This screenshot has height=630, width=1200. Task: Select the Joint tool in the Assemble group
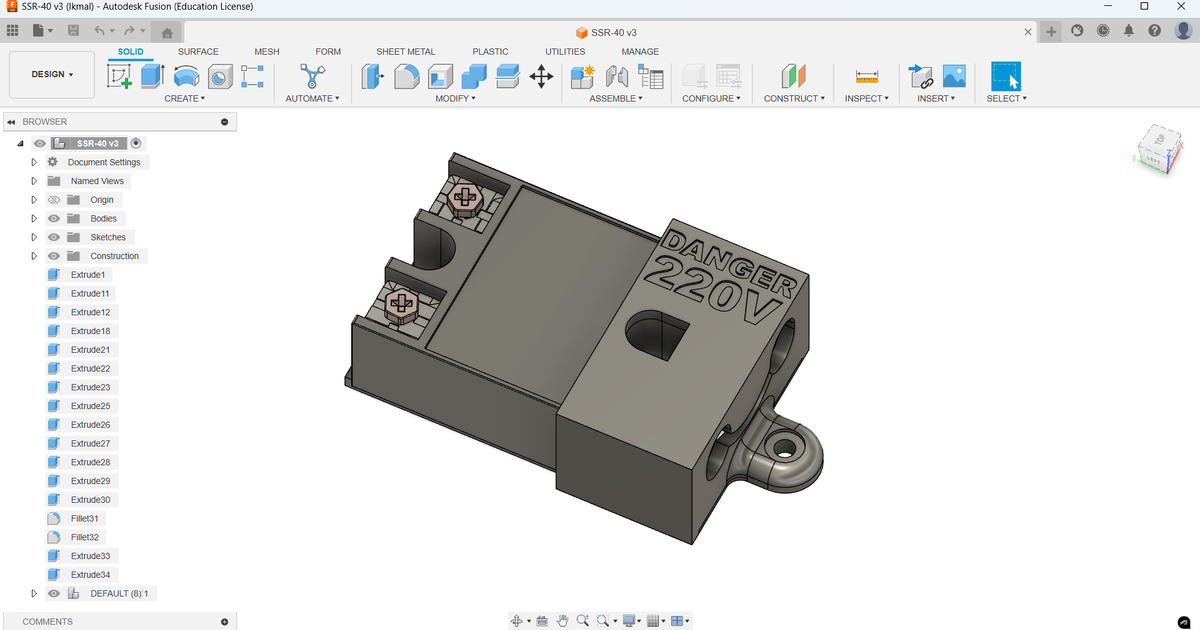click(617, 76)
